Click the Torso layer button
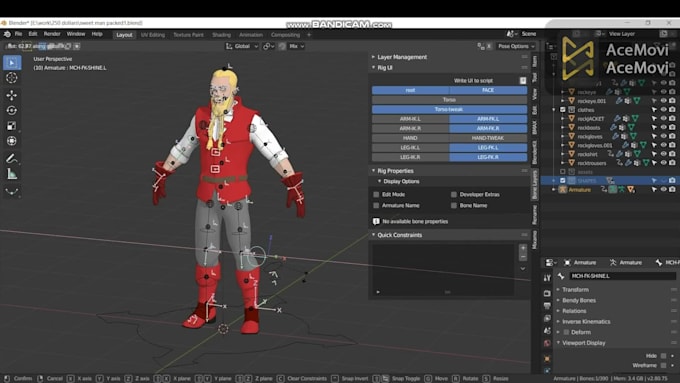The height and width of the screenshot is (383, 680). click(449, 100)
